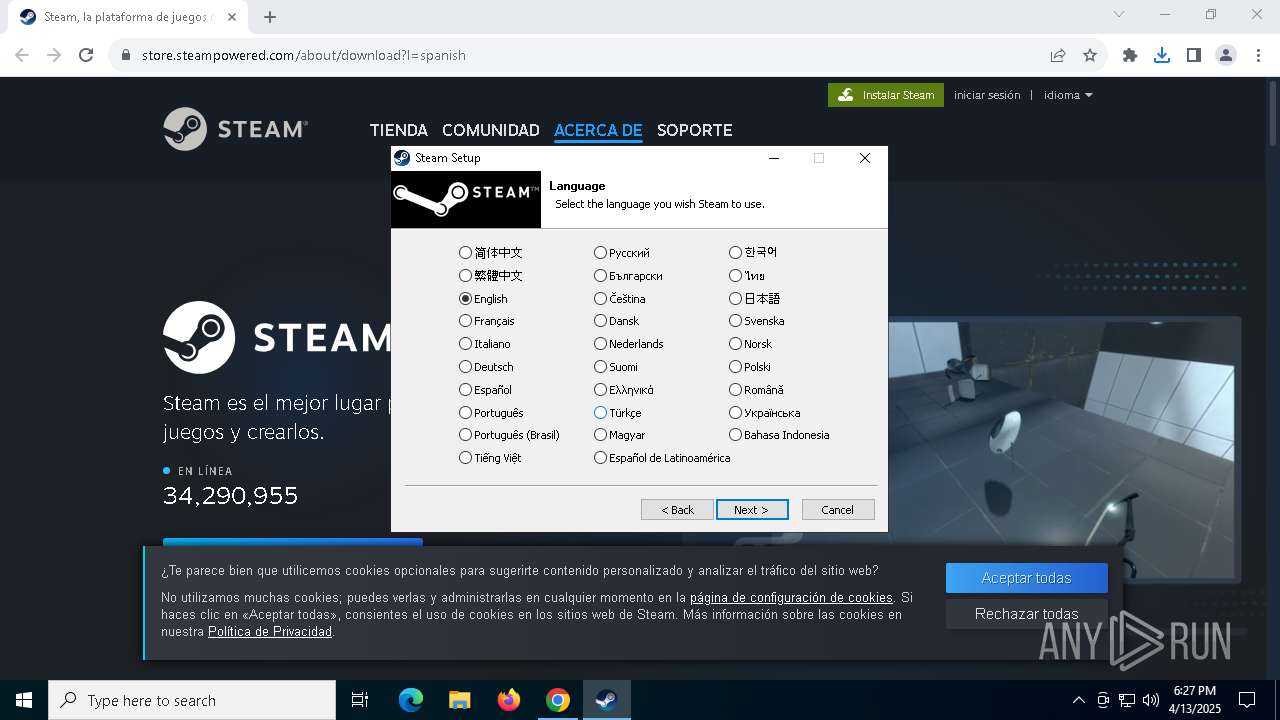Image resolution: width=1280 pixels, height=720 pixels.
Task: Select the 简体中文 language option
Action: coord(491,253)
